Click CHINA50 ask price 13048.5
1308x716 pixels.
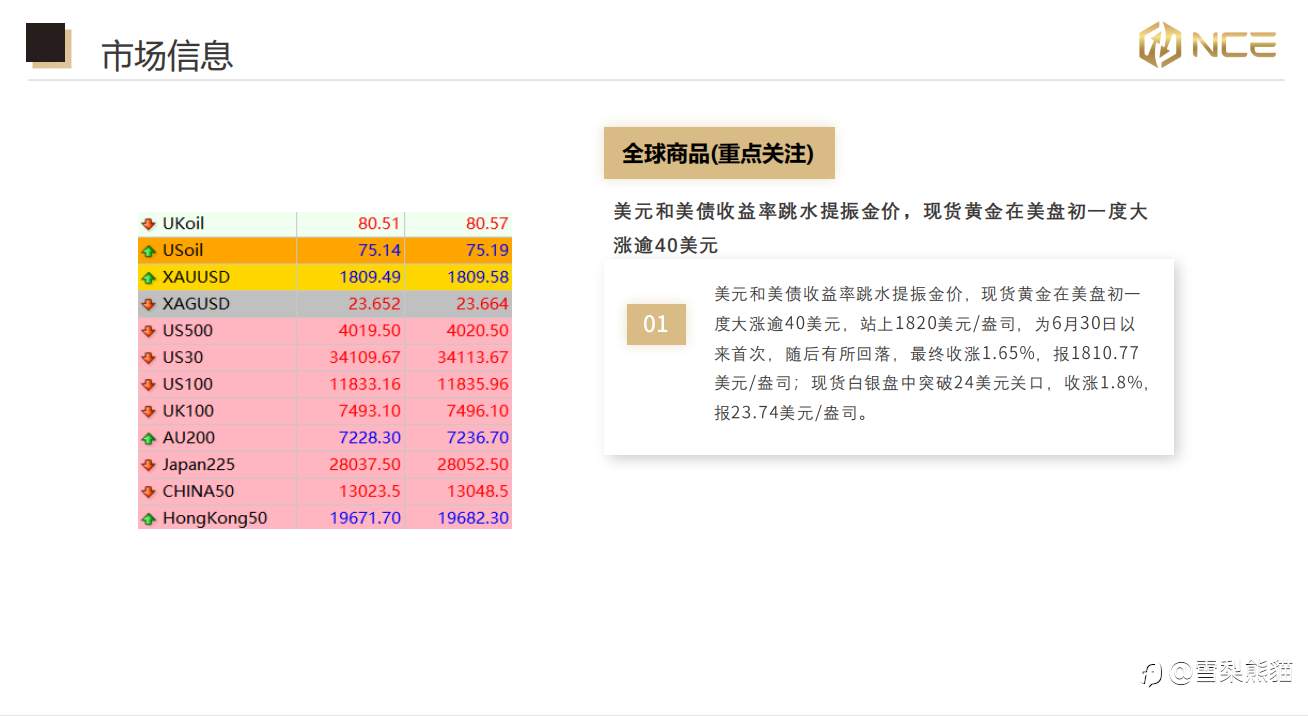(x=478, y=492)
